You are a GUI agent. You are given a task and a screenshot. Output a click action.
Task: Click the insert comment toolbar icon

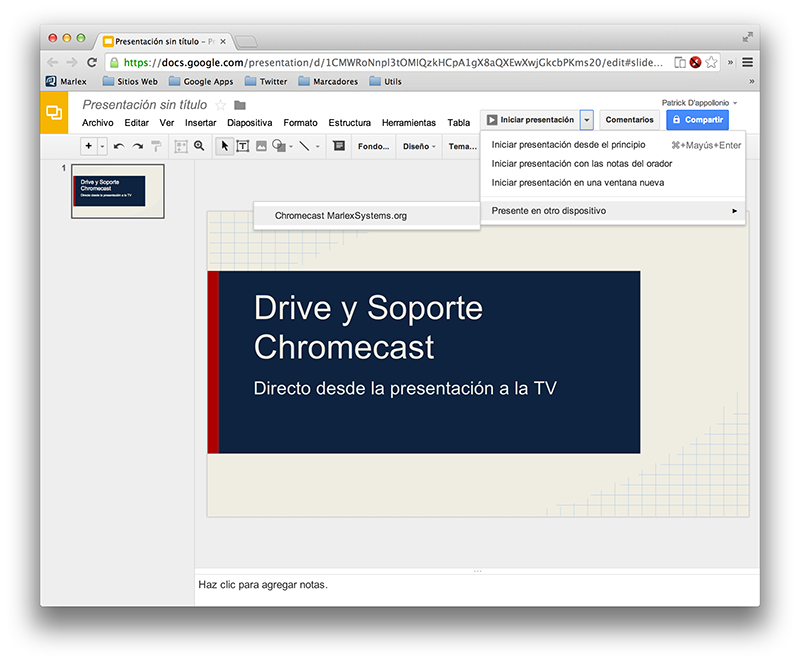coord(339,146)
